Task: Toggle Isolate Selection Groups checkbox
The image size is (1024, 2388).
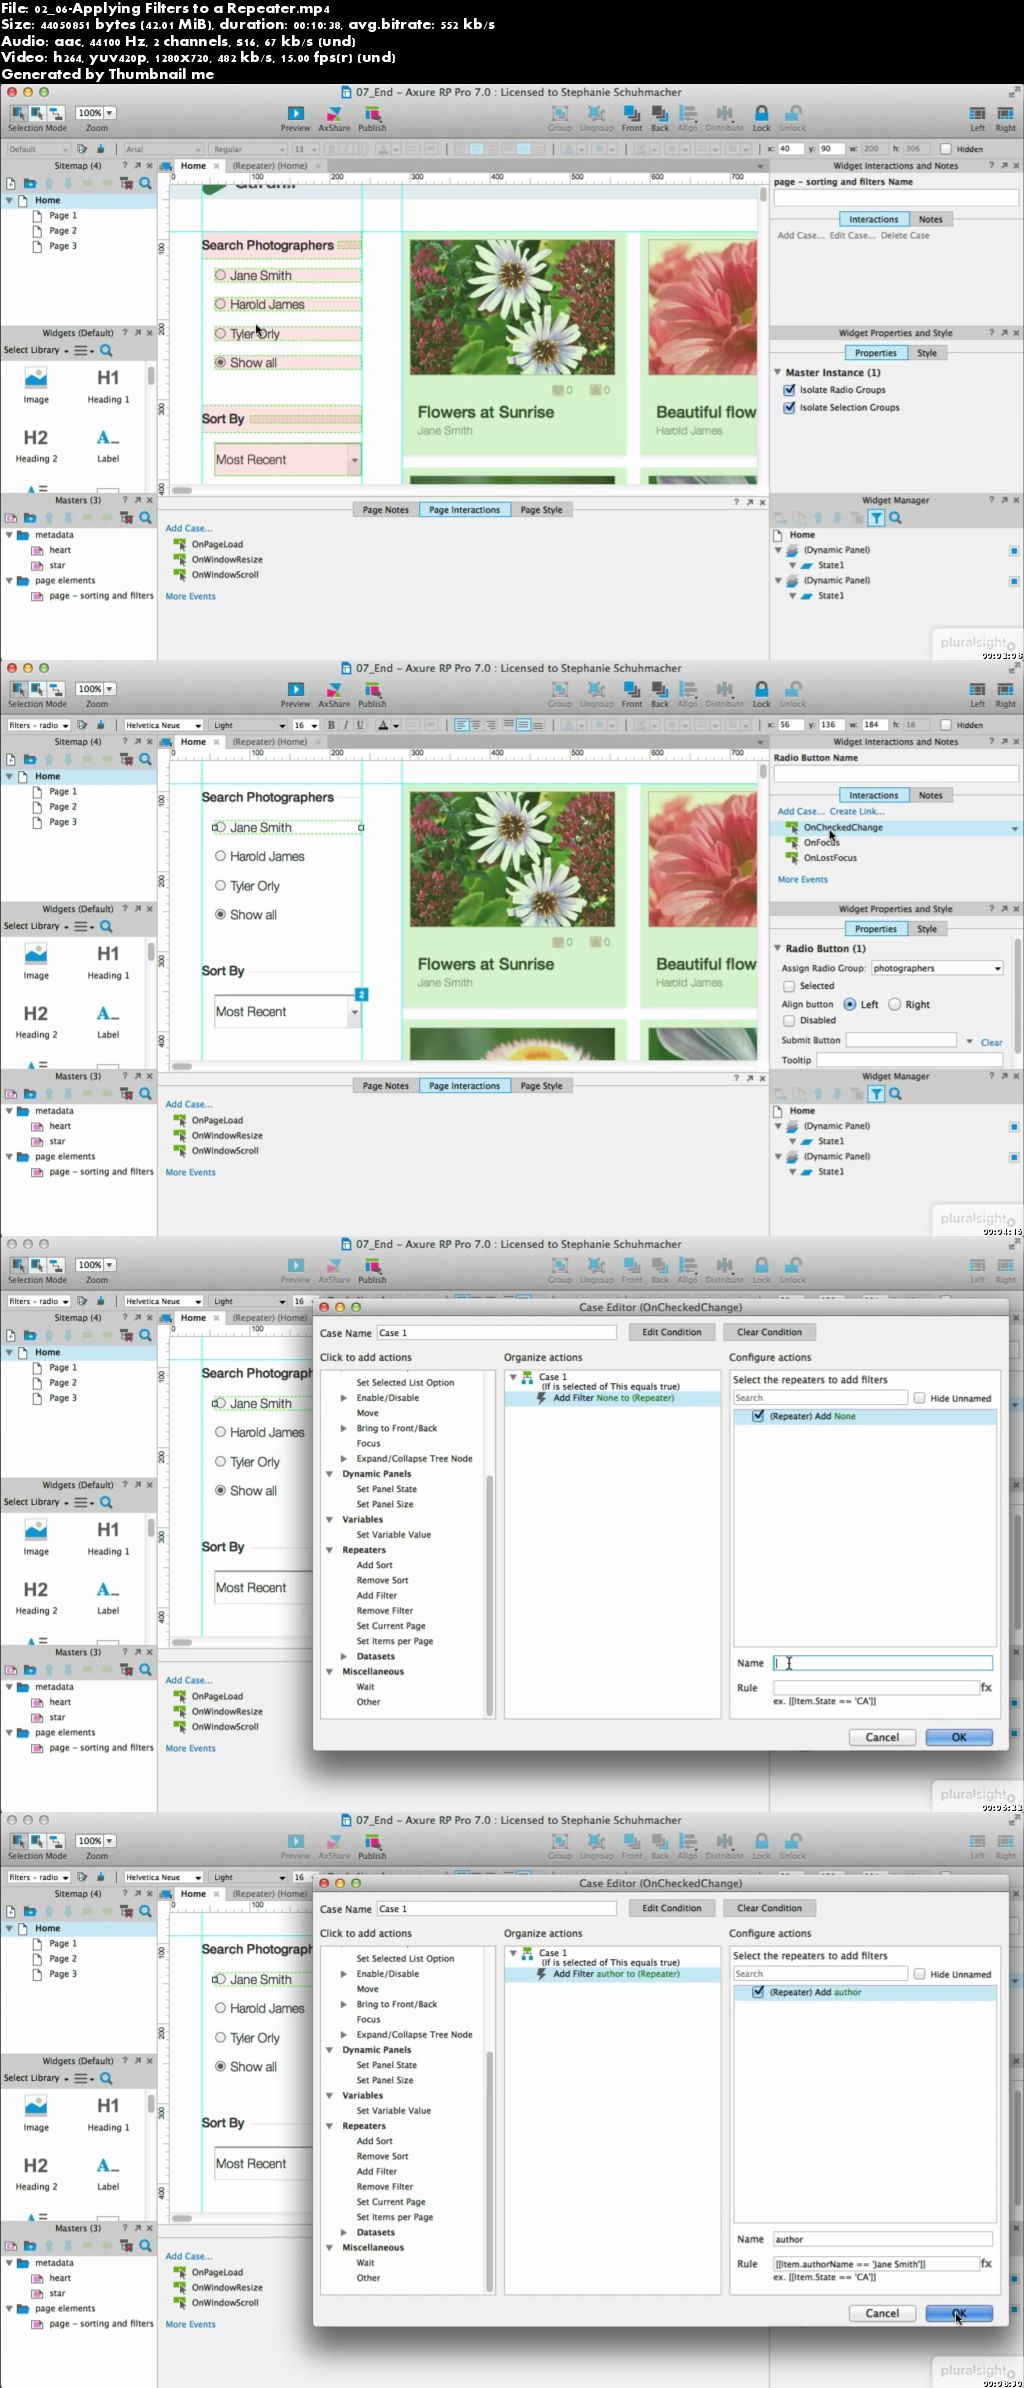Action: coord(789,408)
